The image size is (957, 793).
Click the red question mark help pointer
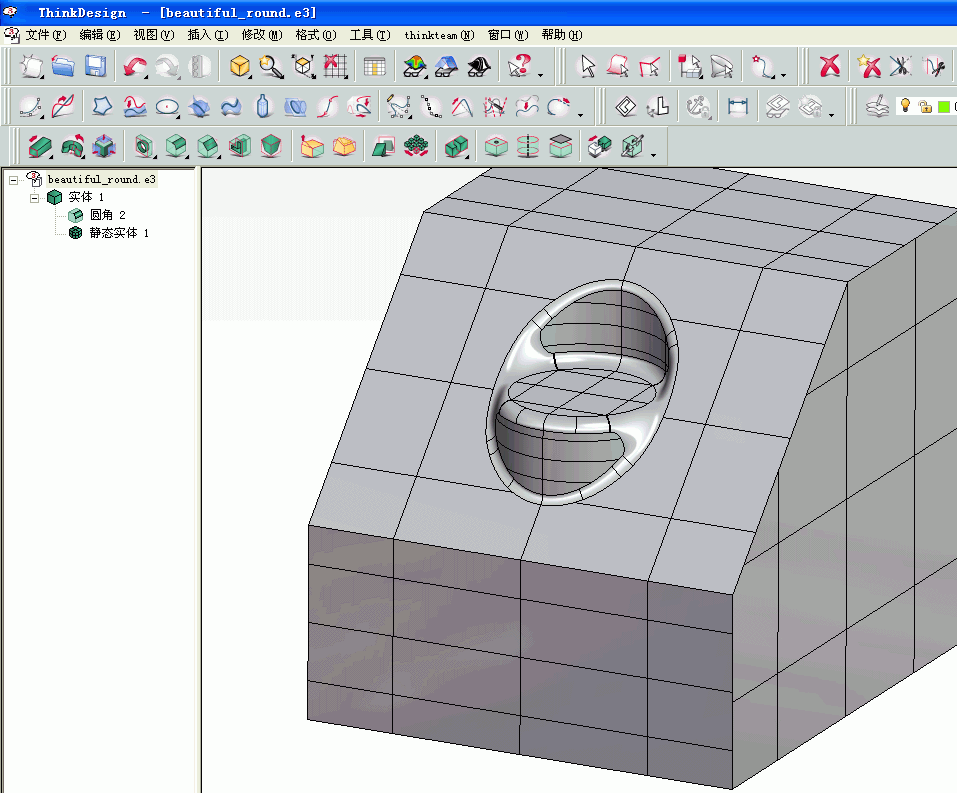(519, 66)
